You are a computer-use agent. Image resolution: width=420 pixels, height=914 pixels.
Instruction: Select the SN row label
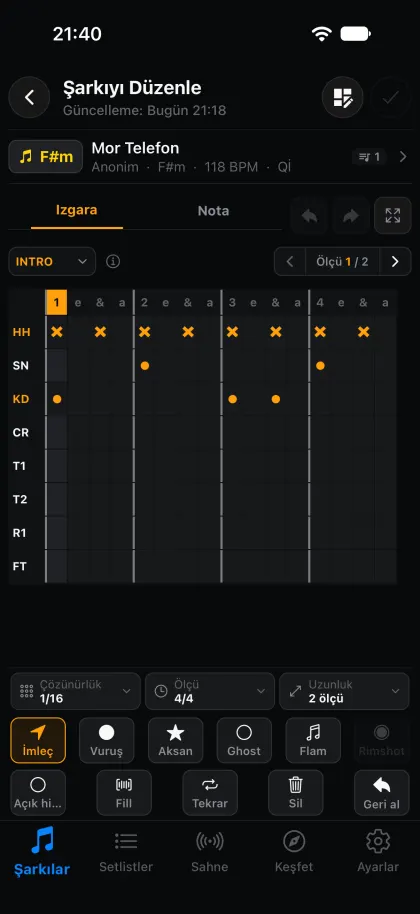[21, 365]
